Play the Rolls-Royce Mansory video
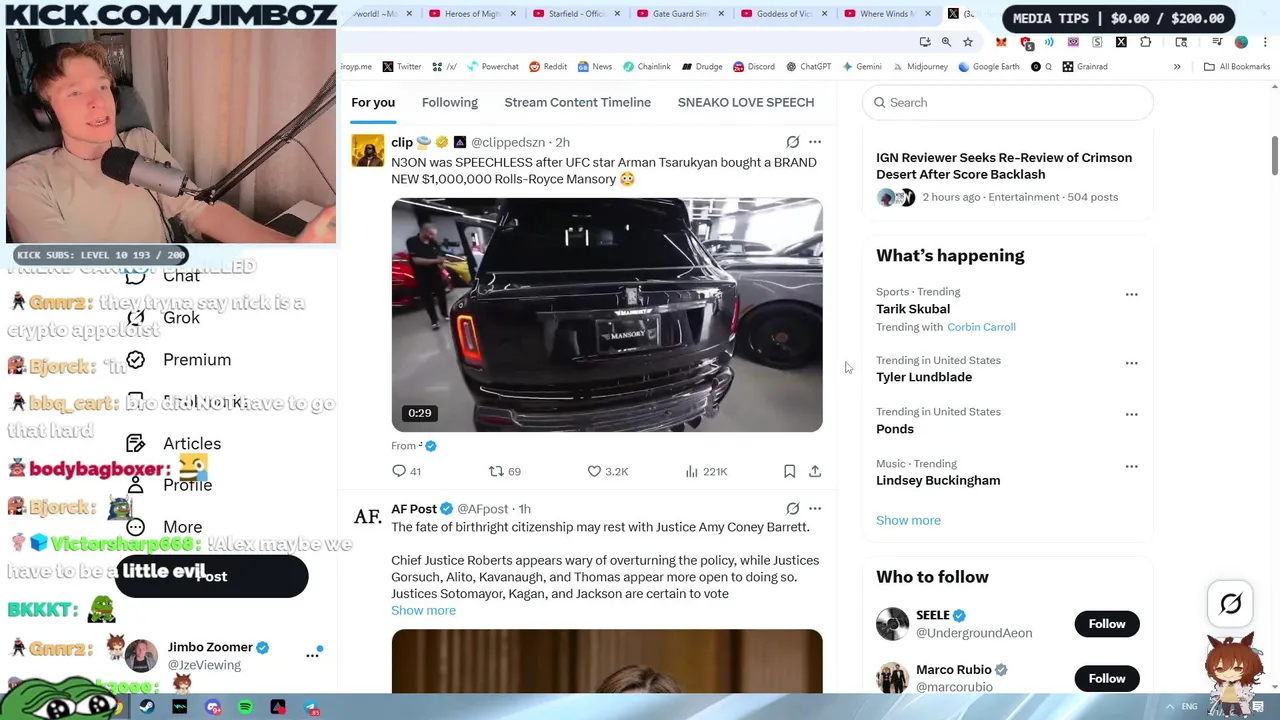 [x=607, y=315]
